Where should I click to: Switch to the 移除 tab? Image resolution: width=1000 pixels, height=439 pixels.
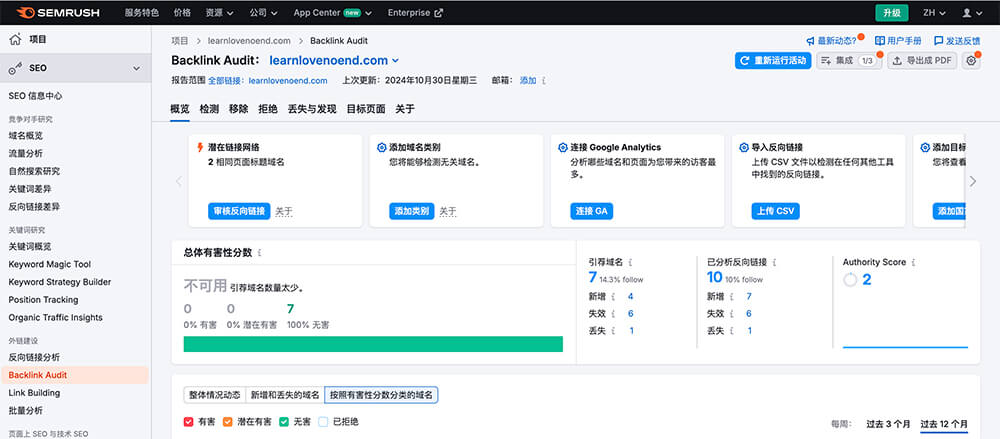[x=239, y=109]
